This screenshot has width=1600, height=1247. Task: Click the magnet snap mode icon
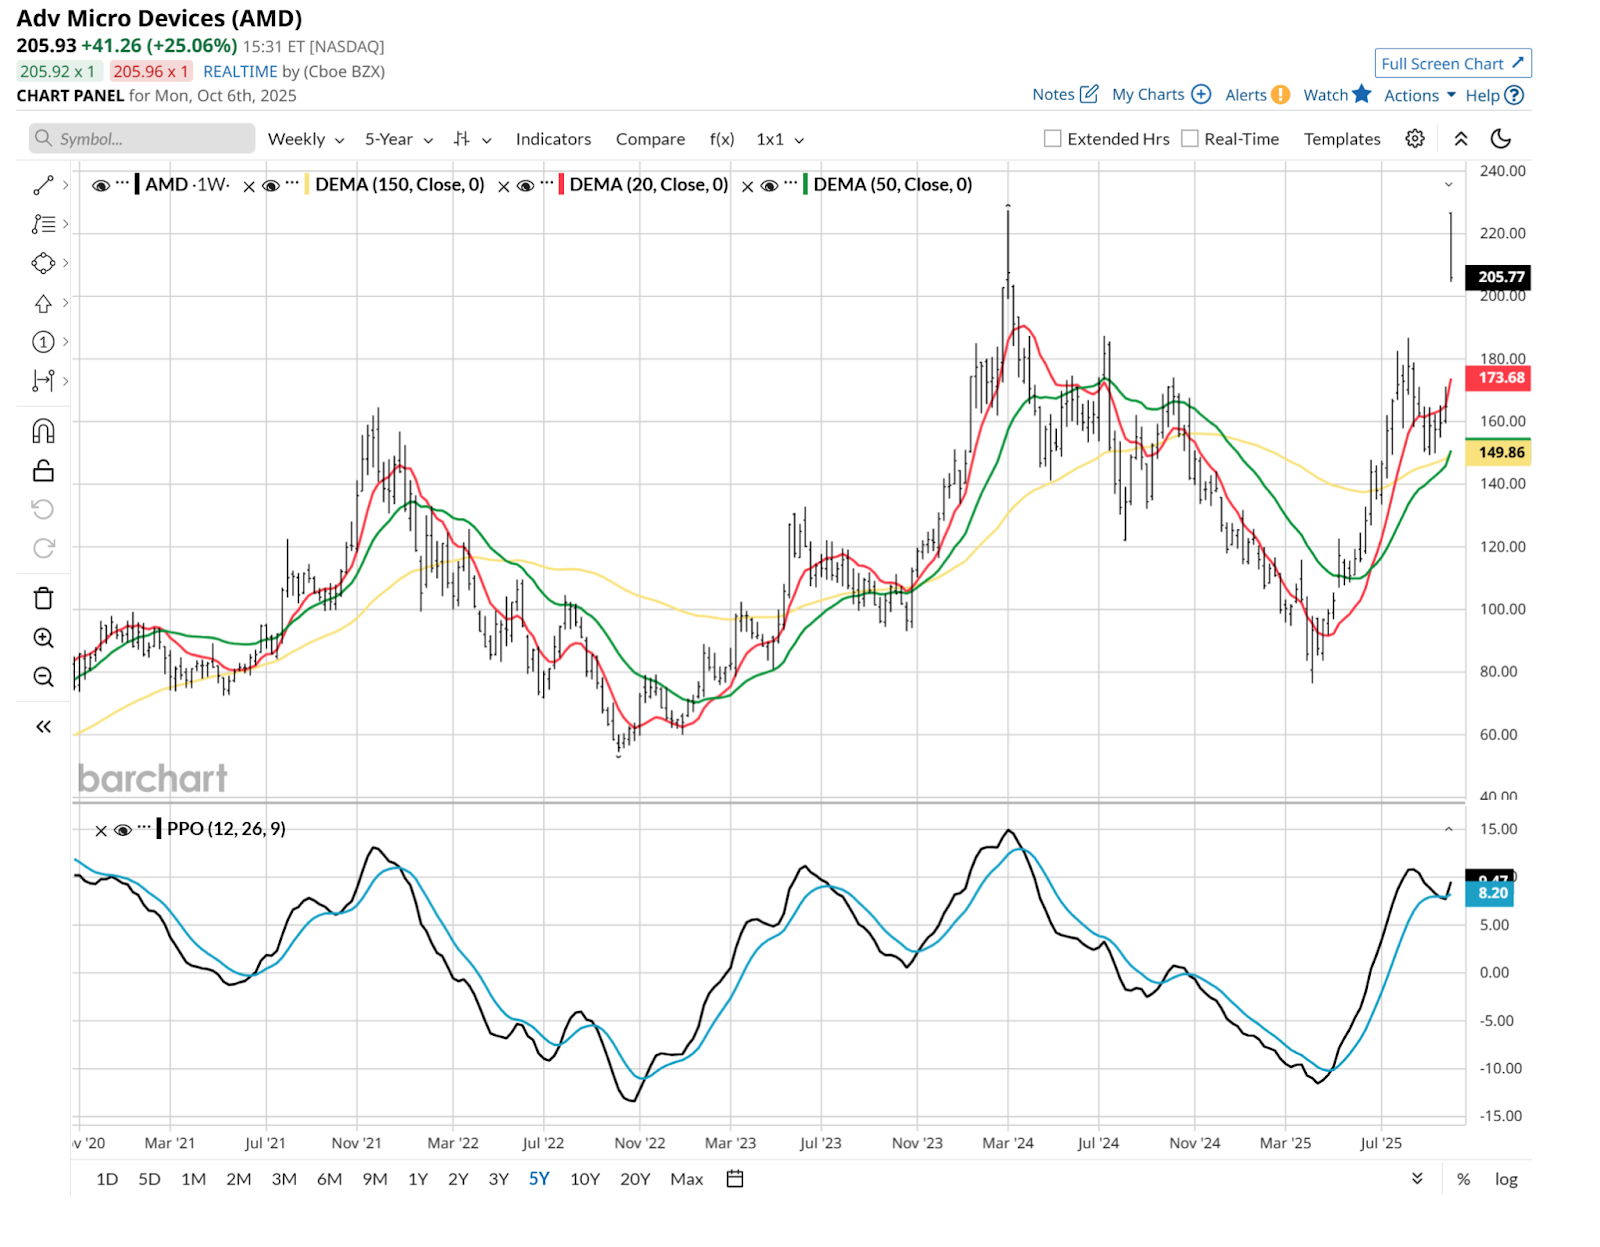coord(43,431)
